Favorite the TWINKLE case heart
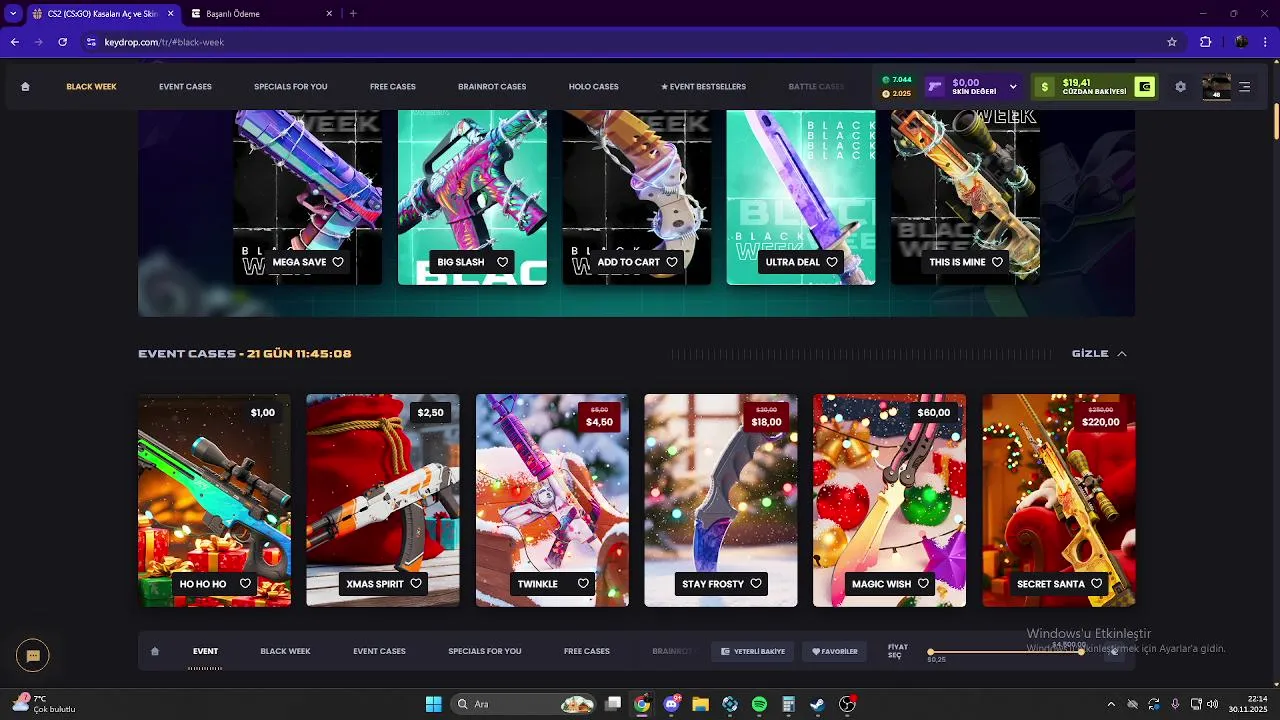Screen dimensions: 1280x720 click(583, 584)
